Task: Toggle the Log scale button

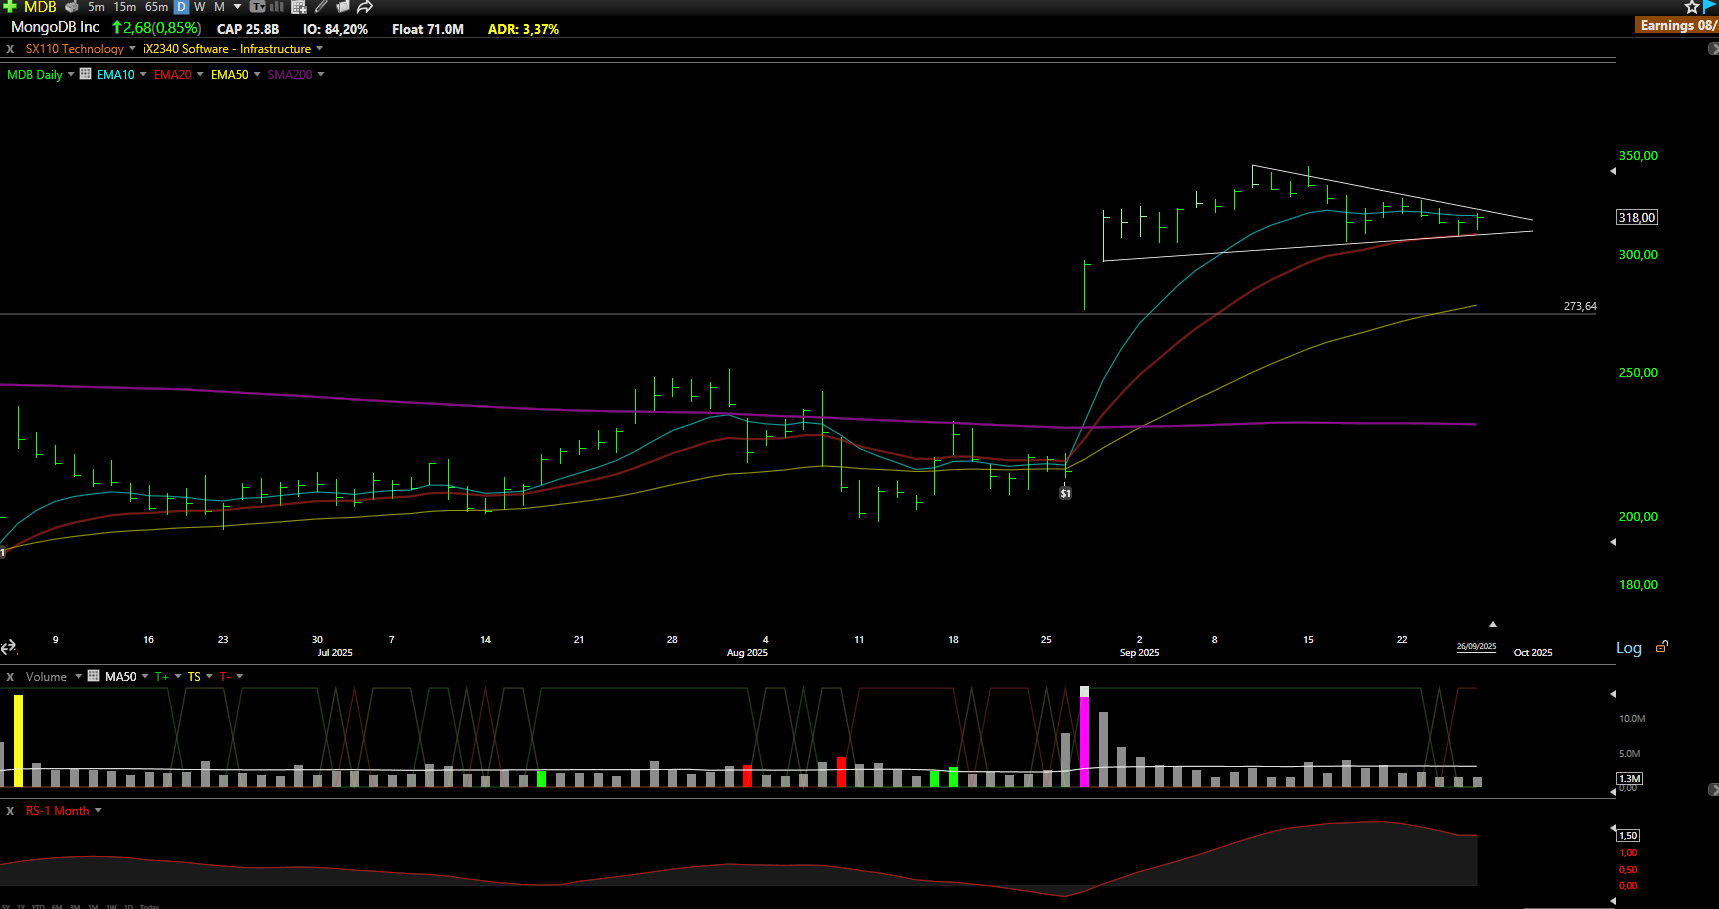Action: coord(1629,648)
